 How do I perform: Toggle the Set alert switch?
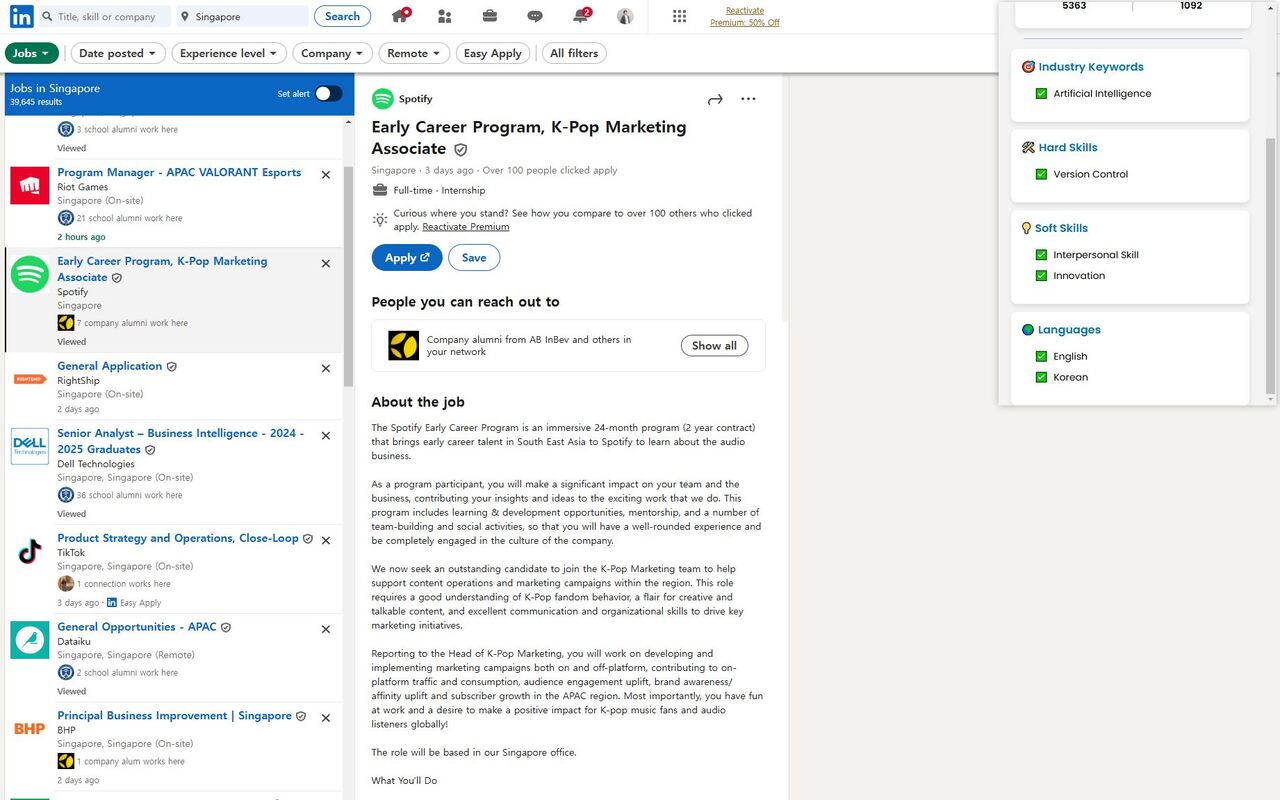coord(328,93)
